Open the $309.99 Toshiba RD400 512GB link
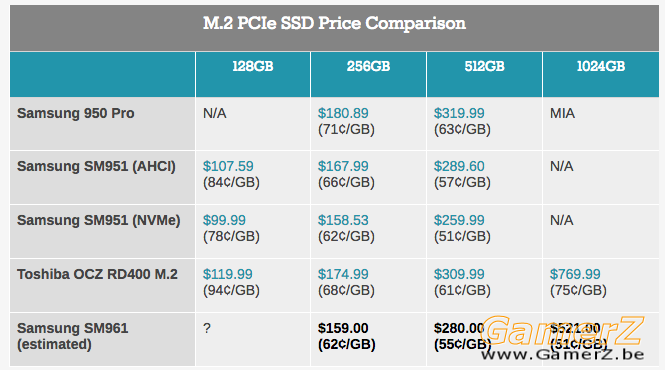The height and width of the screenshot is (370, 665). pyautogui.click(x=459, y=274)
